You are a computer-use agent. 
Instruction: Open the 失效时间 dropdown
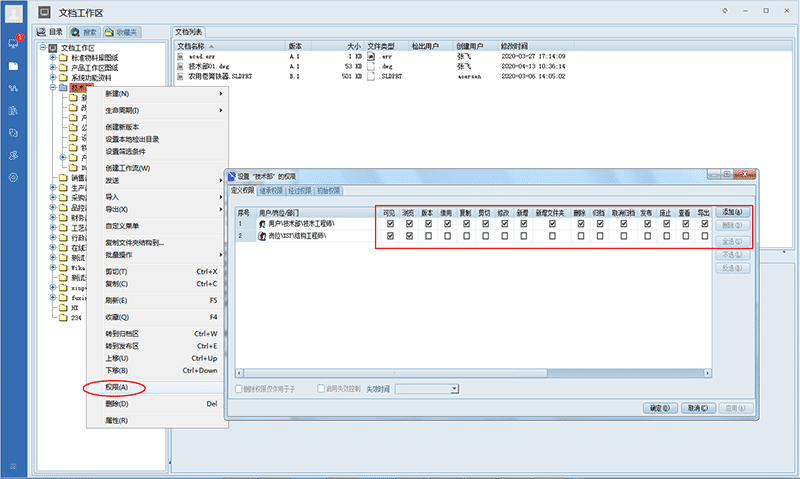tap(454, 388)
